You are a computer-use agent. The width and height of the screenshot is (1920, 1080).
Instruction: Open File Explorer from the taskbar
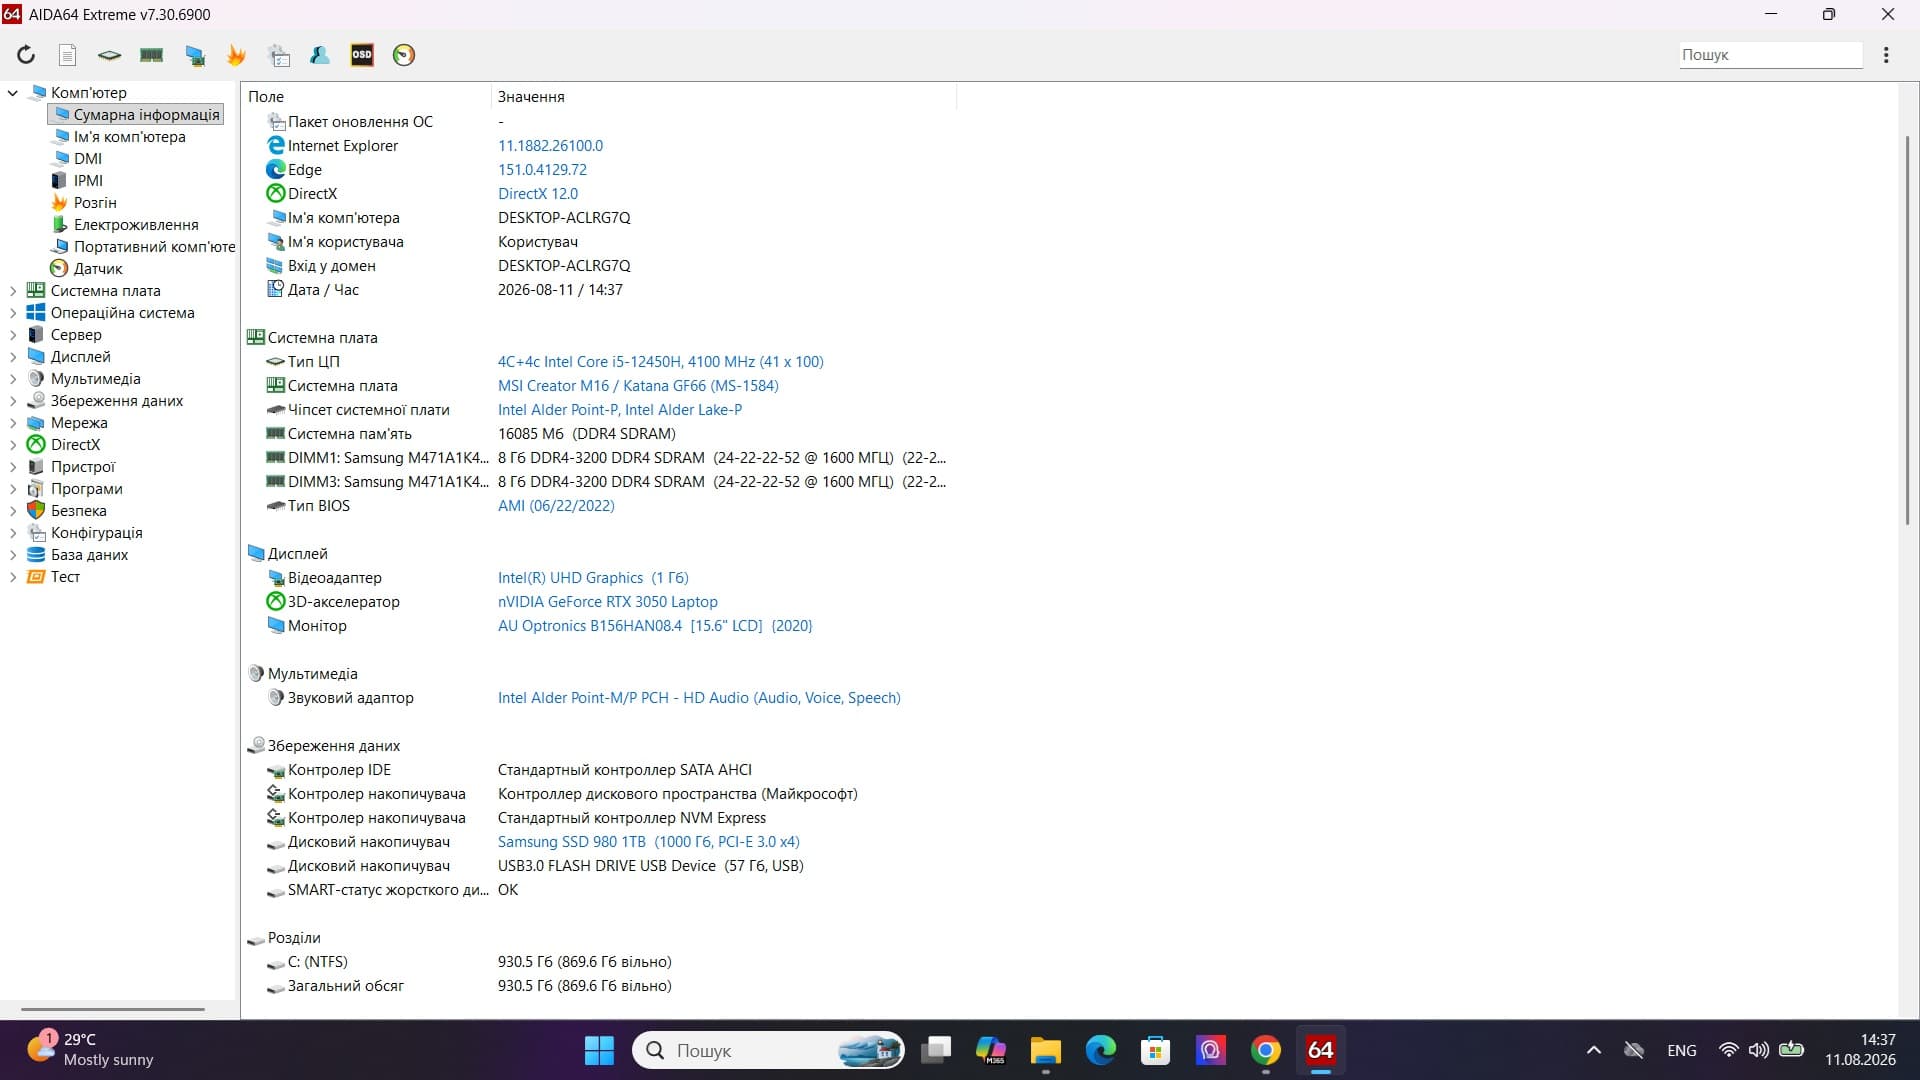[x=1045, y=1050]
